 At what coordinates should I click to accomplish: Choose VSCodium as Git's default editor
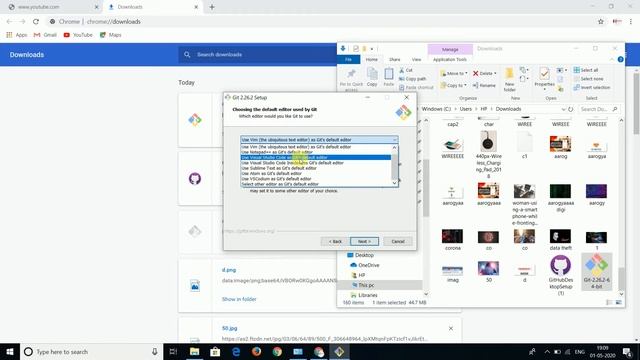coord(316,178)
